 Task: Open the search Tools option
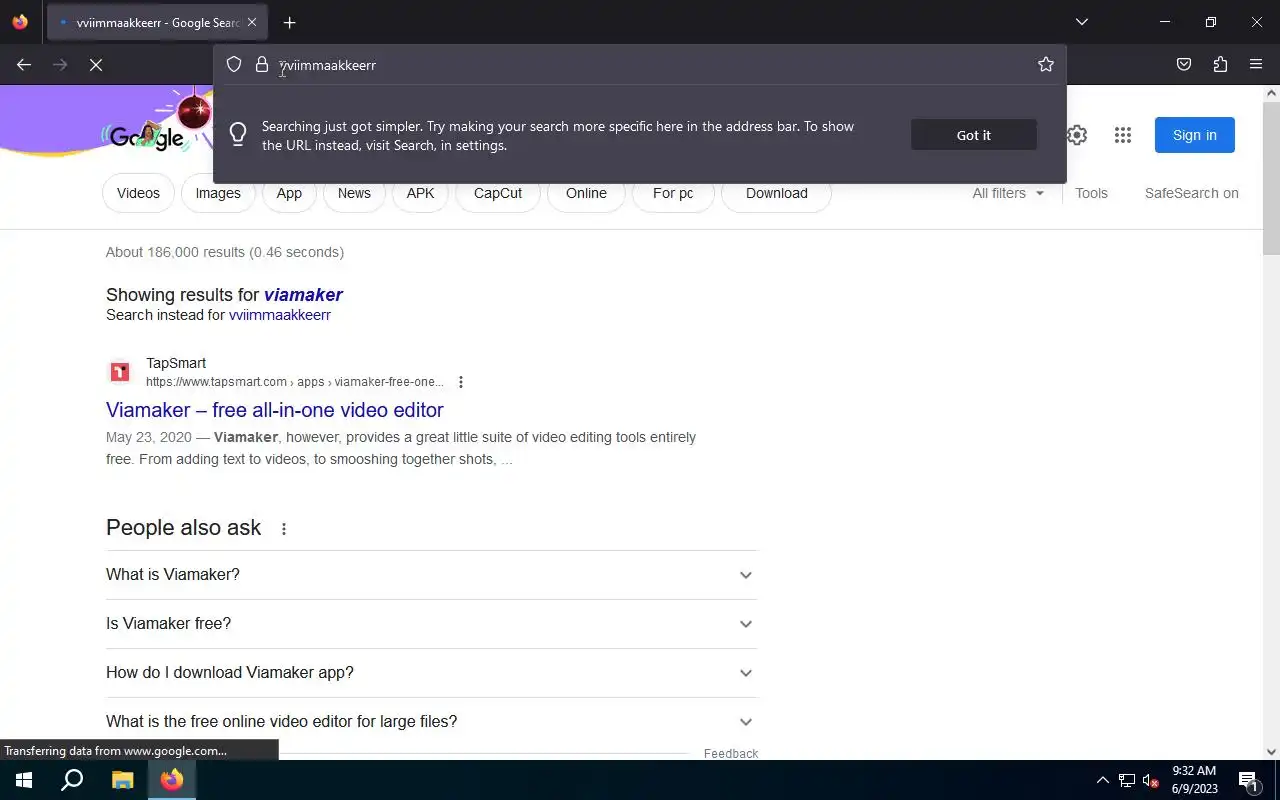[1091, 193]
